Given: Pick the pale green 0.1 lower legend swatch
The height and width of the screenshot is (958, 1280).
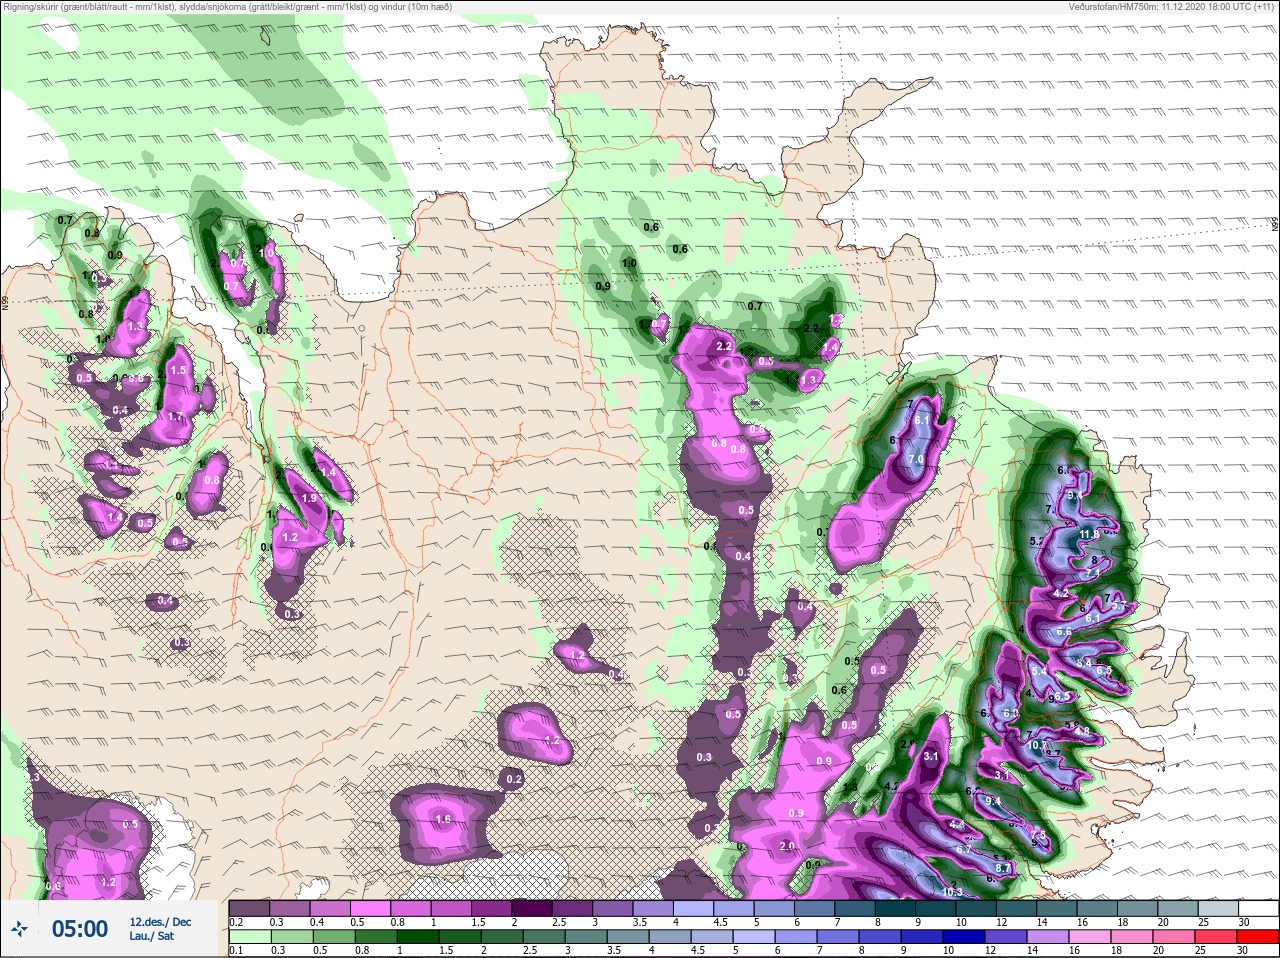Looking at the screenshot, I should [249, 938].
